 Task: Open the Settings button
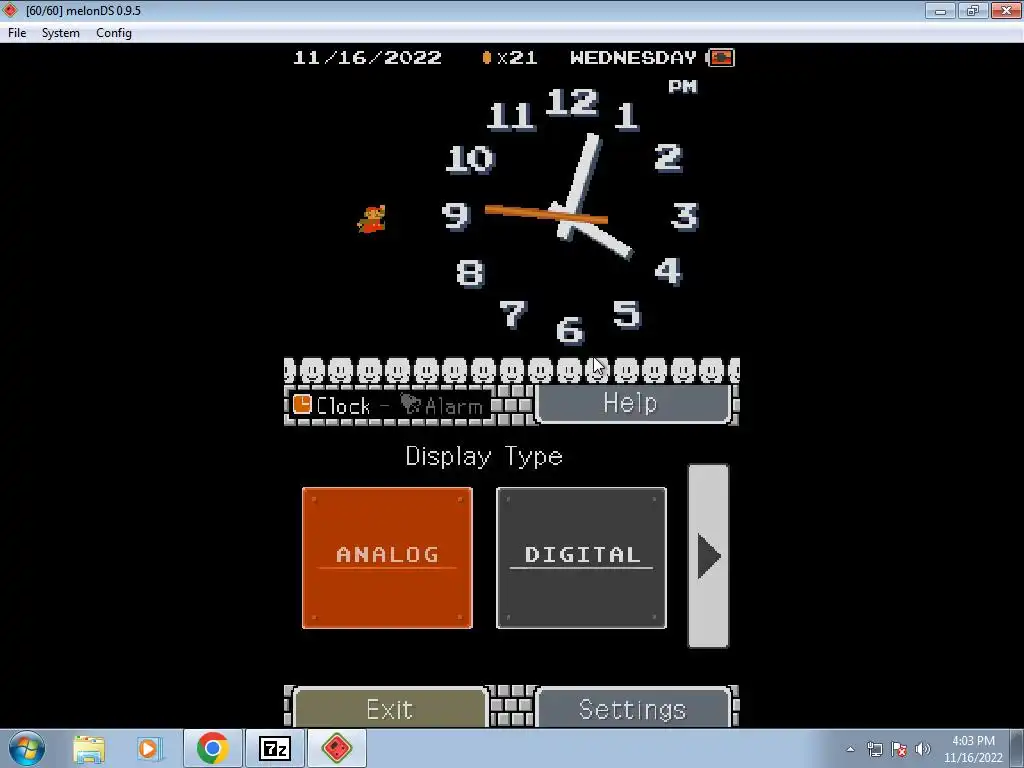click(632, 709)
